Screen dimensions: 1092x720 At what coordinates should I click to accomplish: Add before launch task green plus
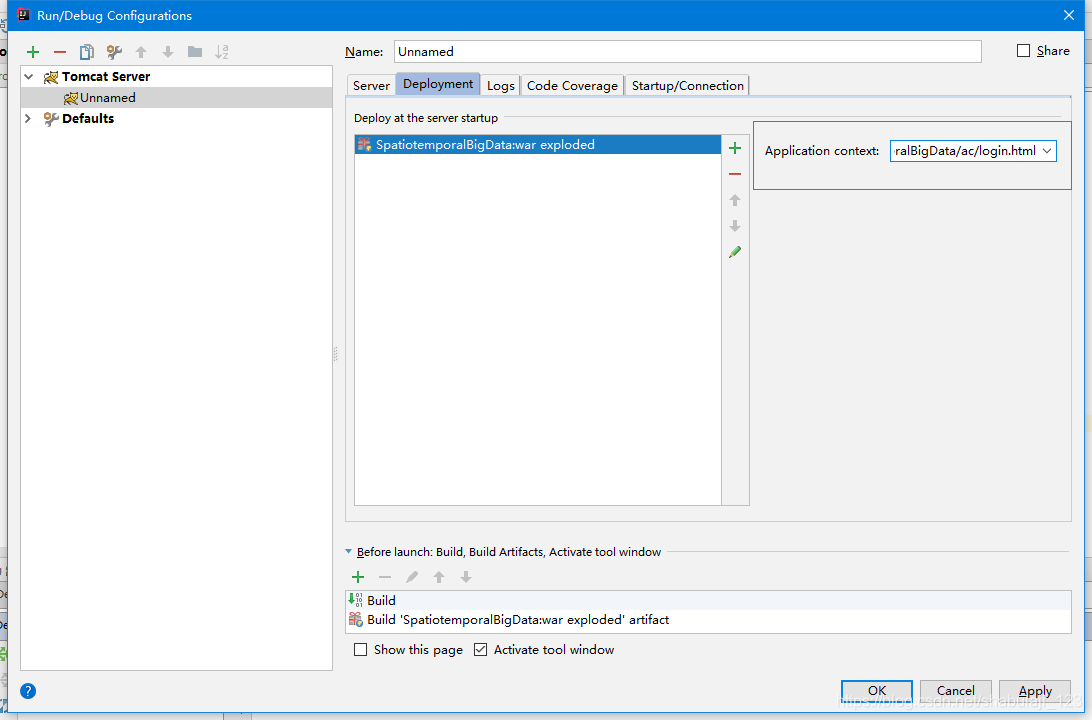[358, 577]
